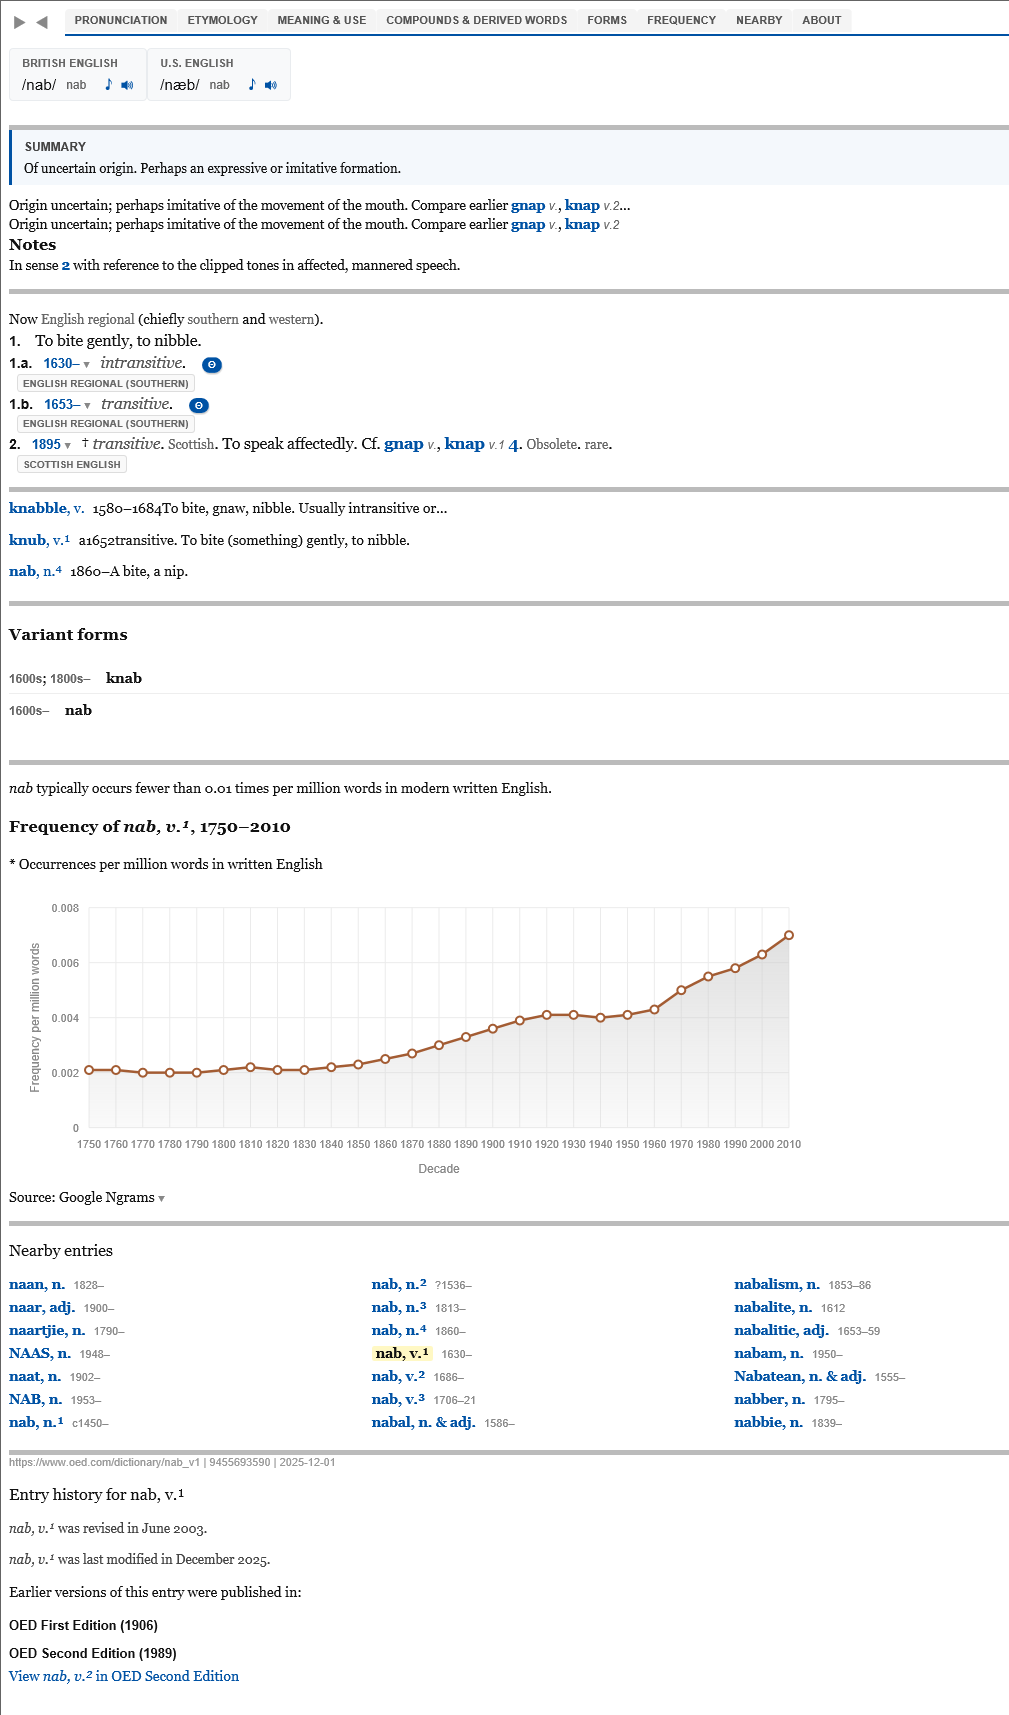Play U.S. English pronunciation speaker icon
1009x1715 pixels.
tap(271, 85)
